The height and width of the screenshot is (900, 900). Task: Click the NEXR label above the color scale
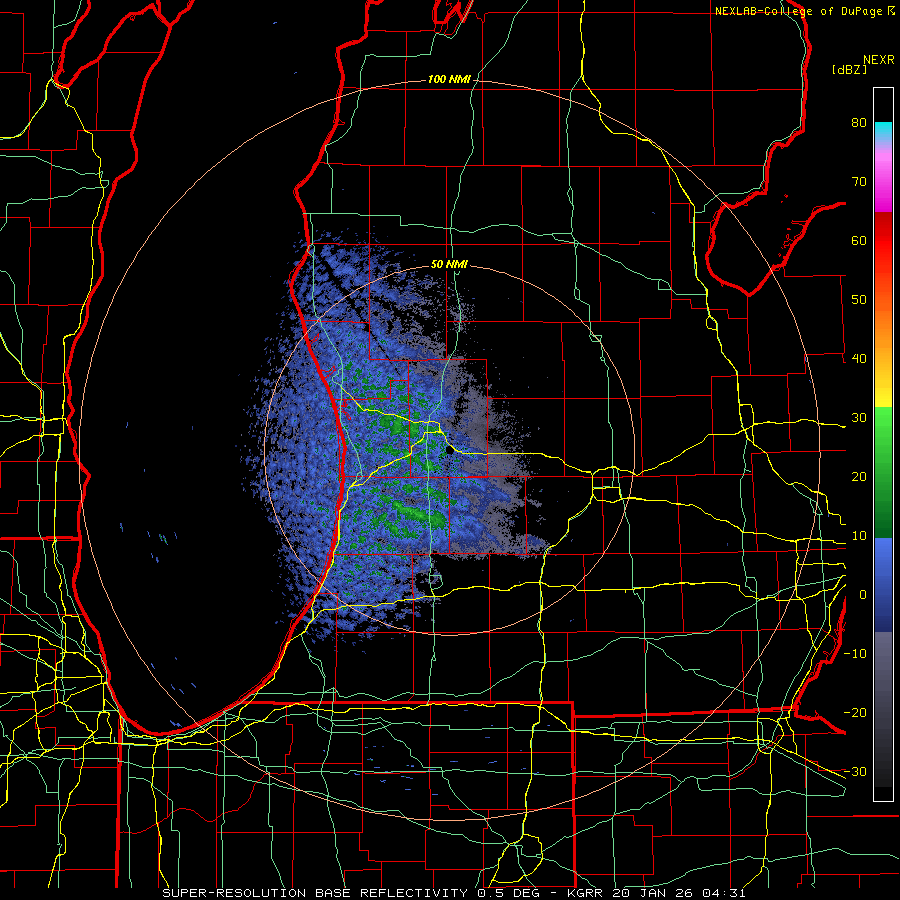pyautogui.click(x=879, y=60)
